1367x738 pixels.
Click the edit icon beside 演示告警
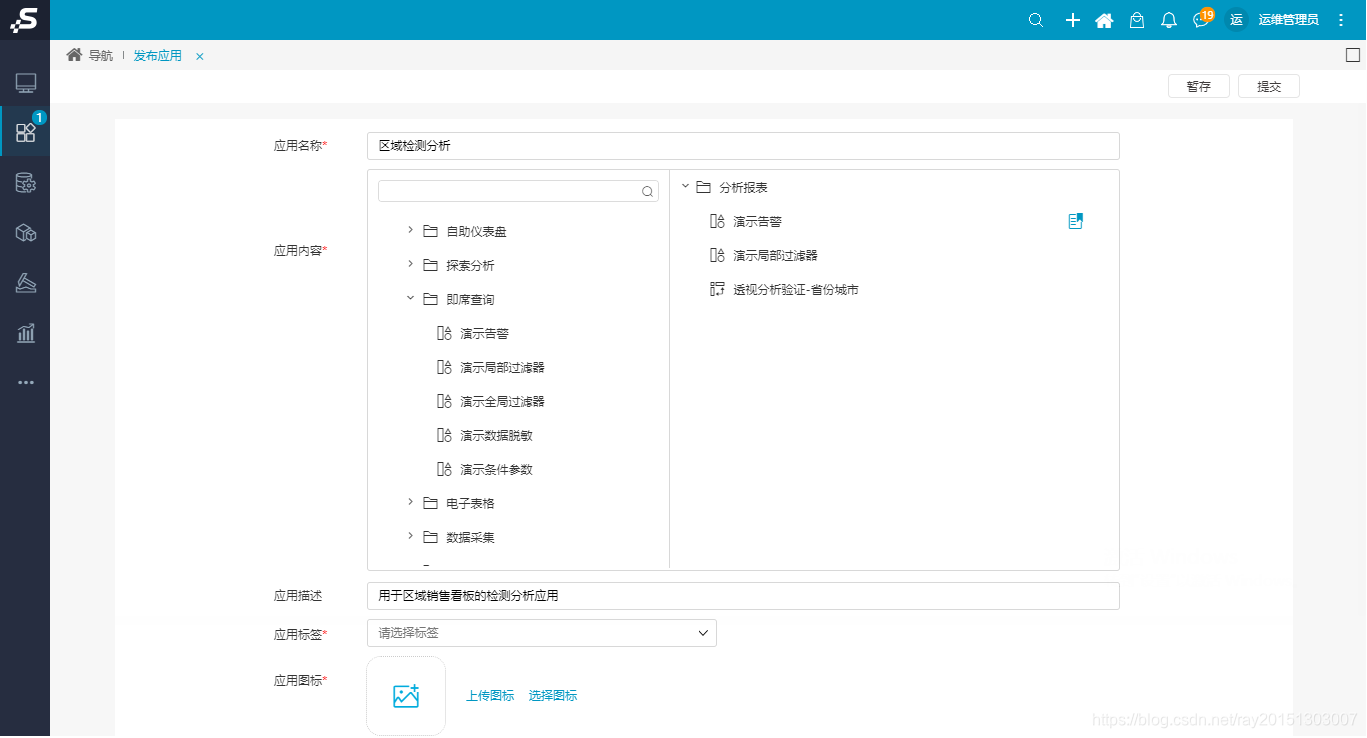[x=1076, y=221]
